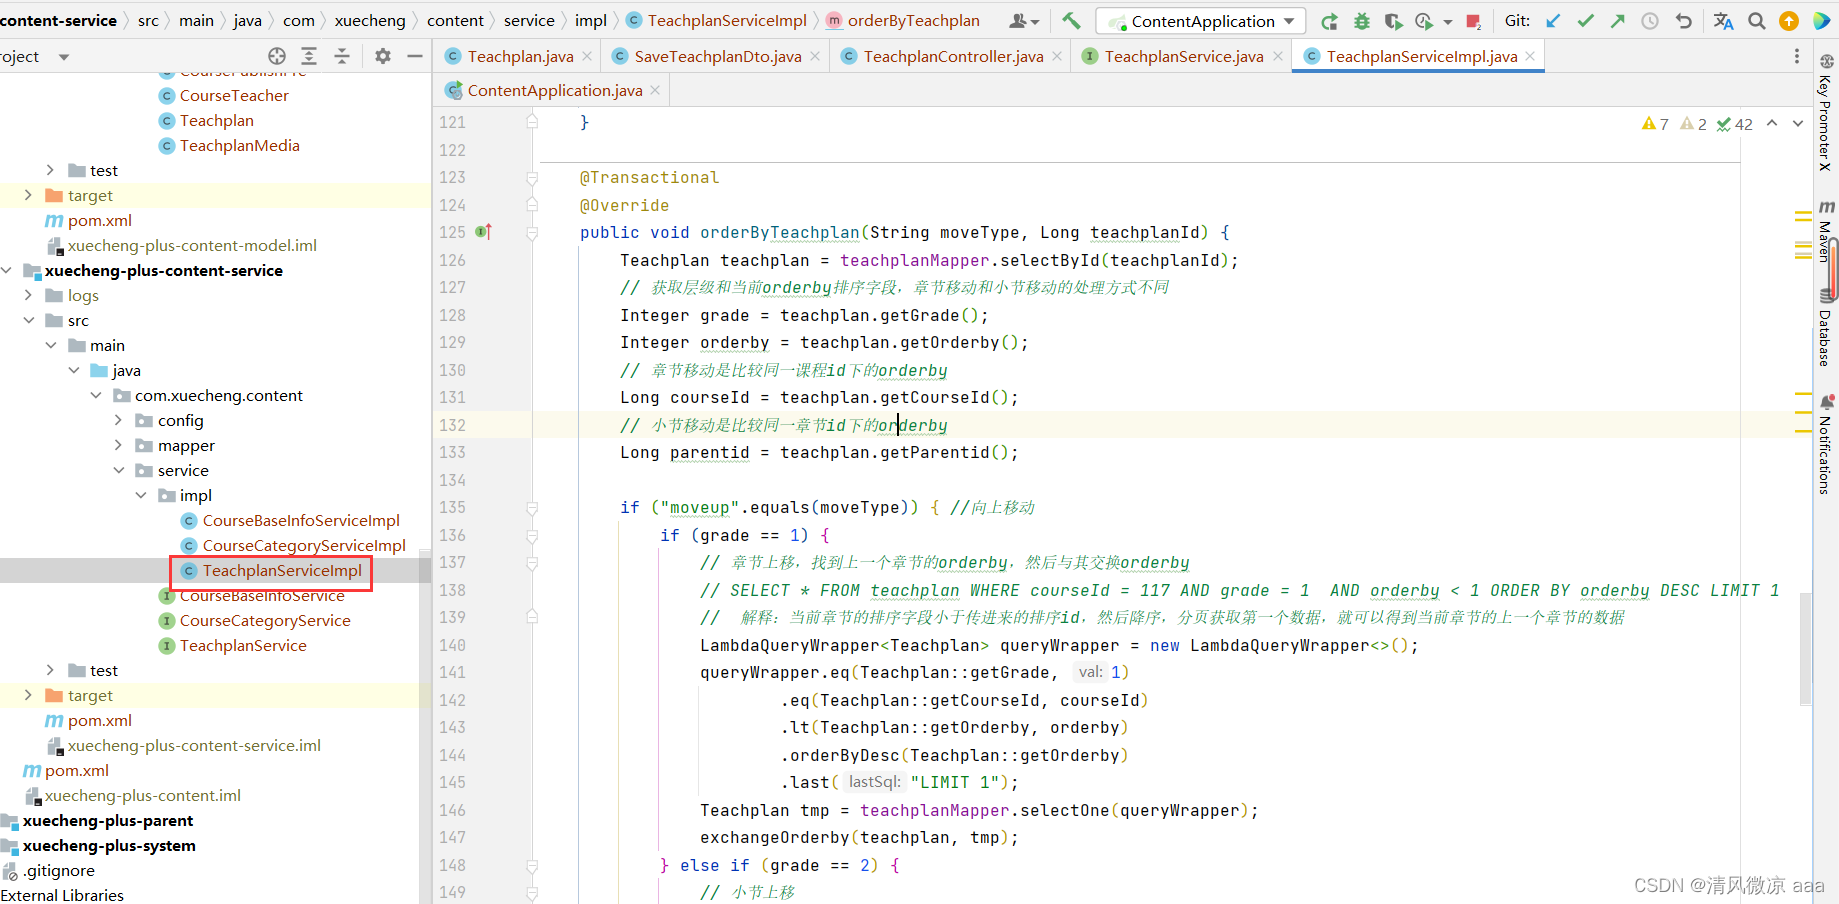Collapse the impl package

click(141, 496)
